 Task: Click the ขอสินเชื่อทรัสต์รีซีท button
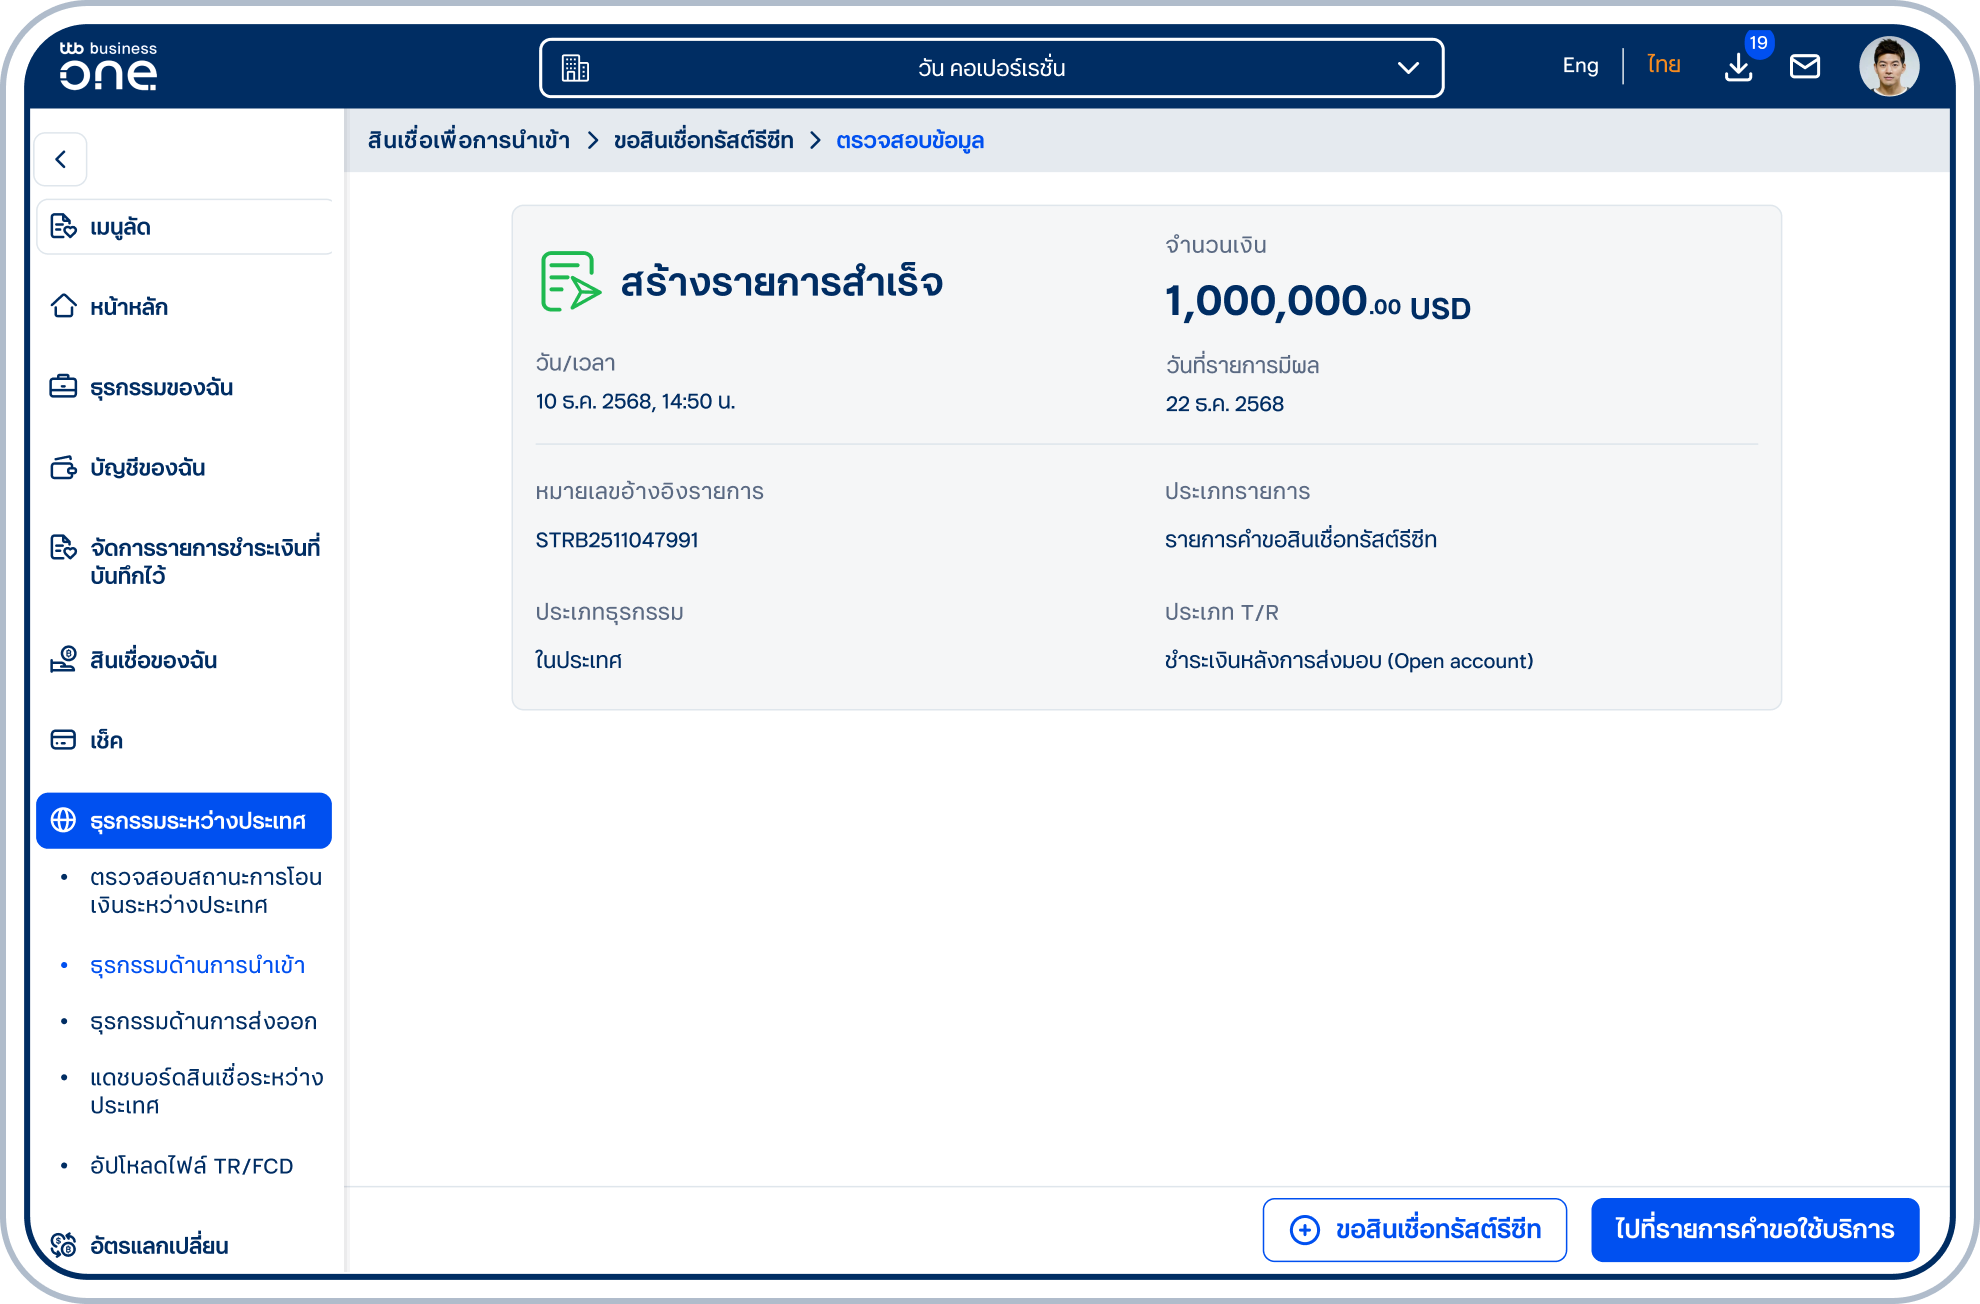(1414, 1229)
